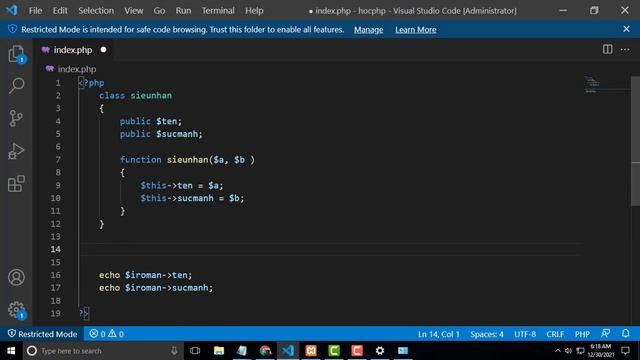The image size is (640, 360).
Task: Click on '$this->ten = $a;' line
Action: click(182, 185)
